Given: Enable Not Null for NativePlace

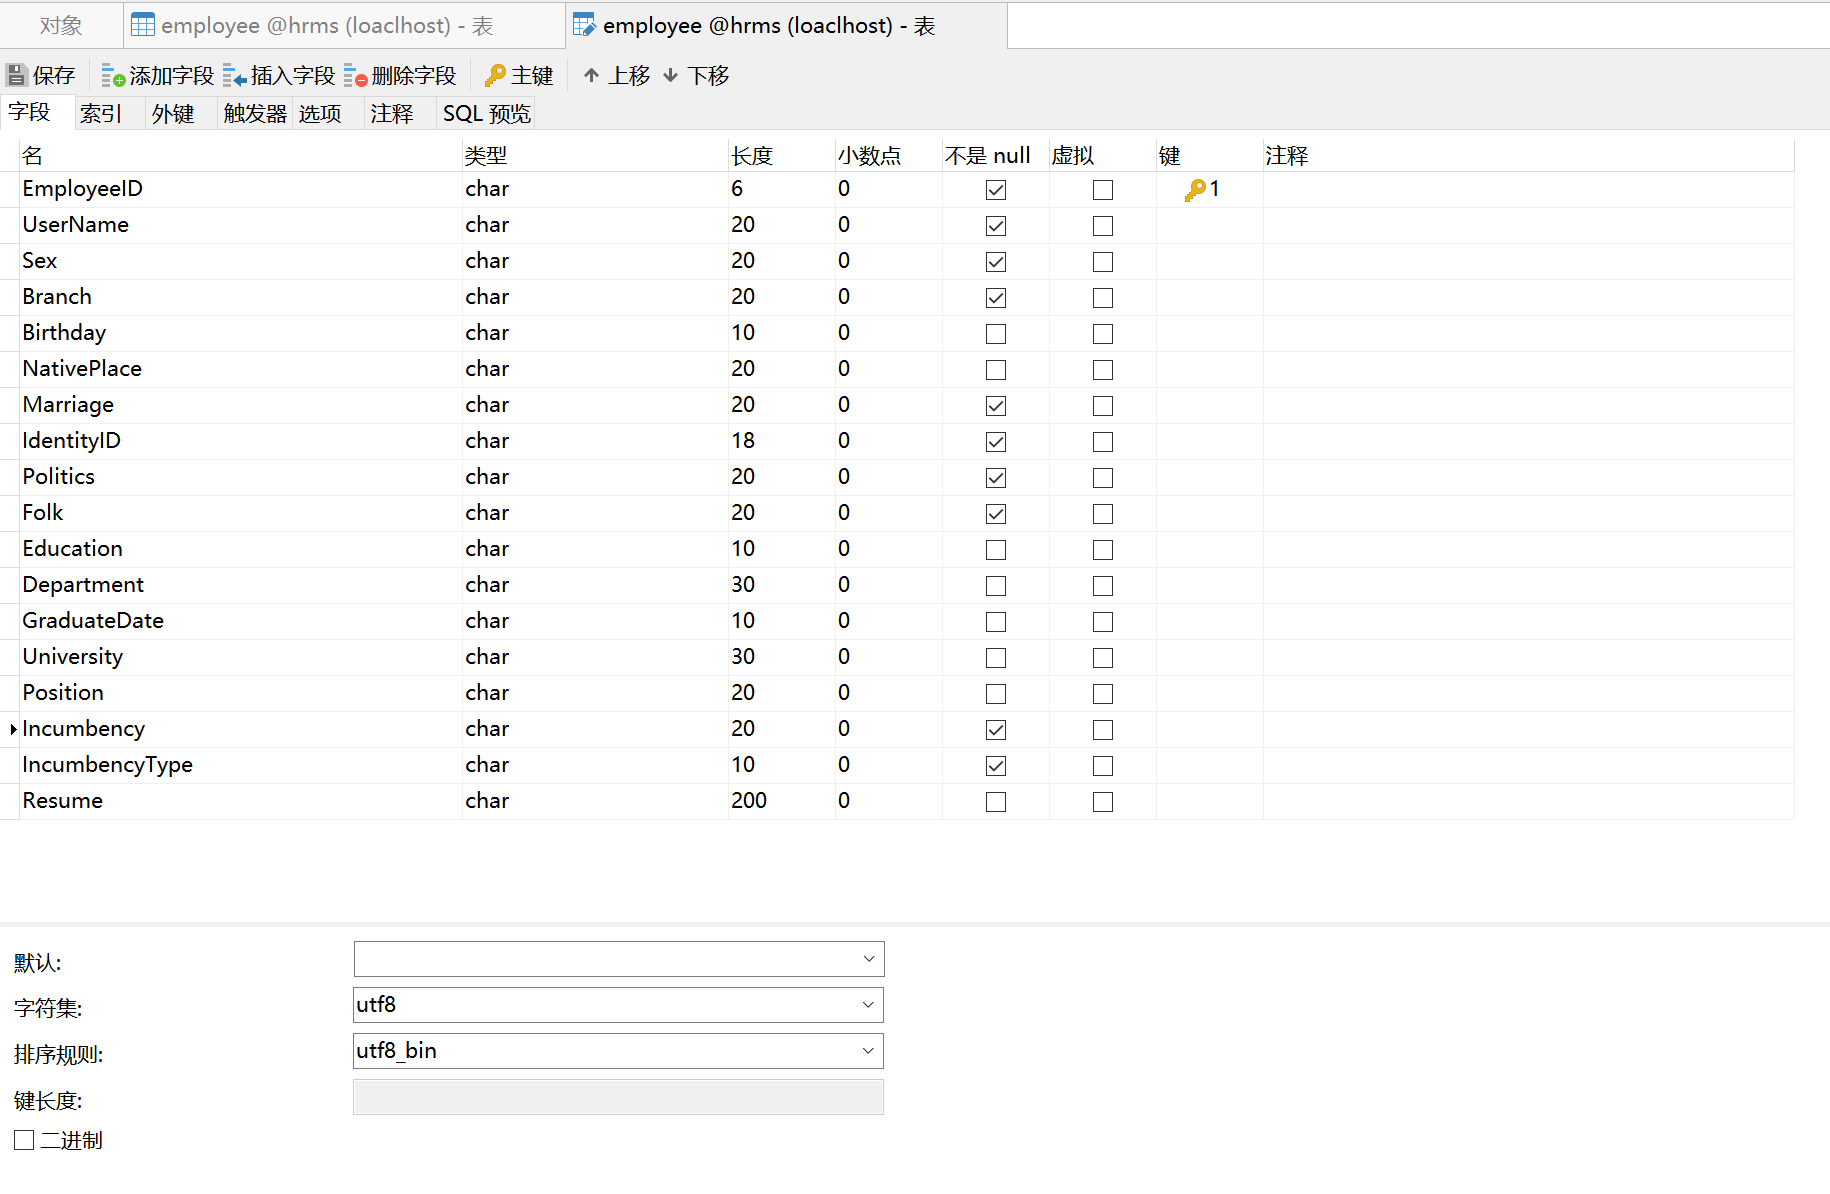Looking at the screenshot, I should pos(996,370).
